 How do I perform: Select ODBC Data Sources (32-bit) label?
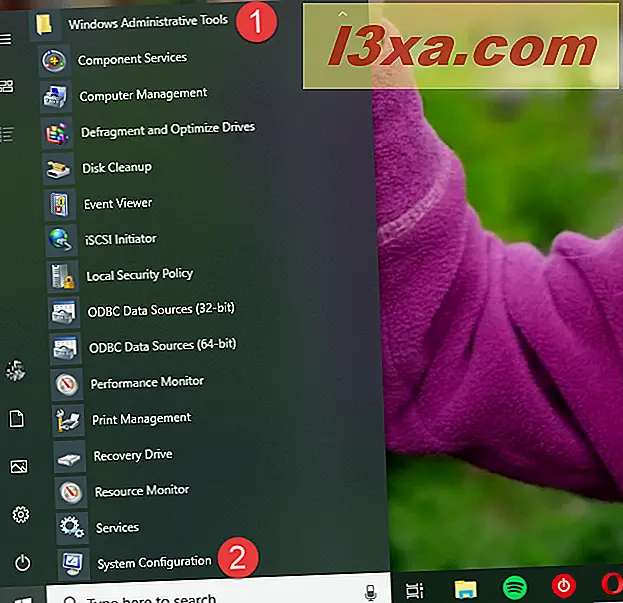(161, 309)
